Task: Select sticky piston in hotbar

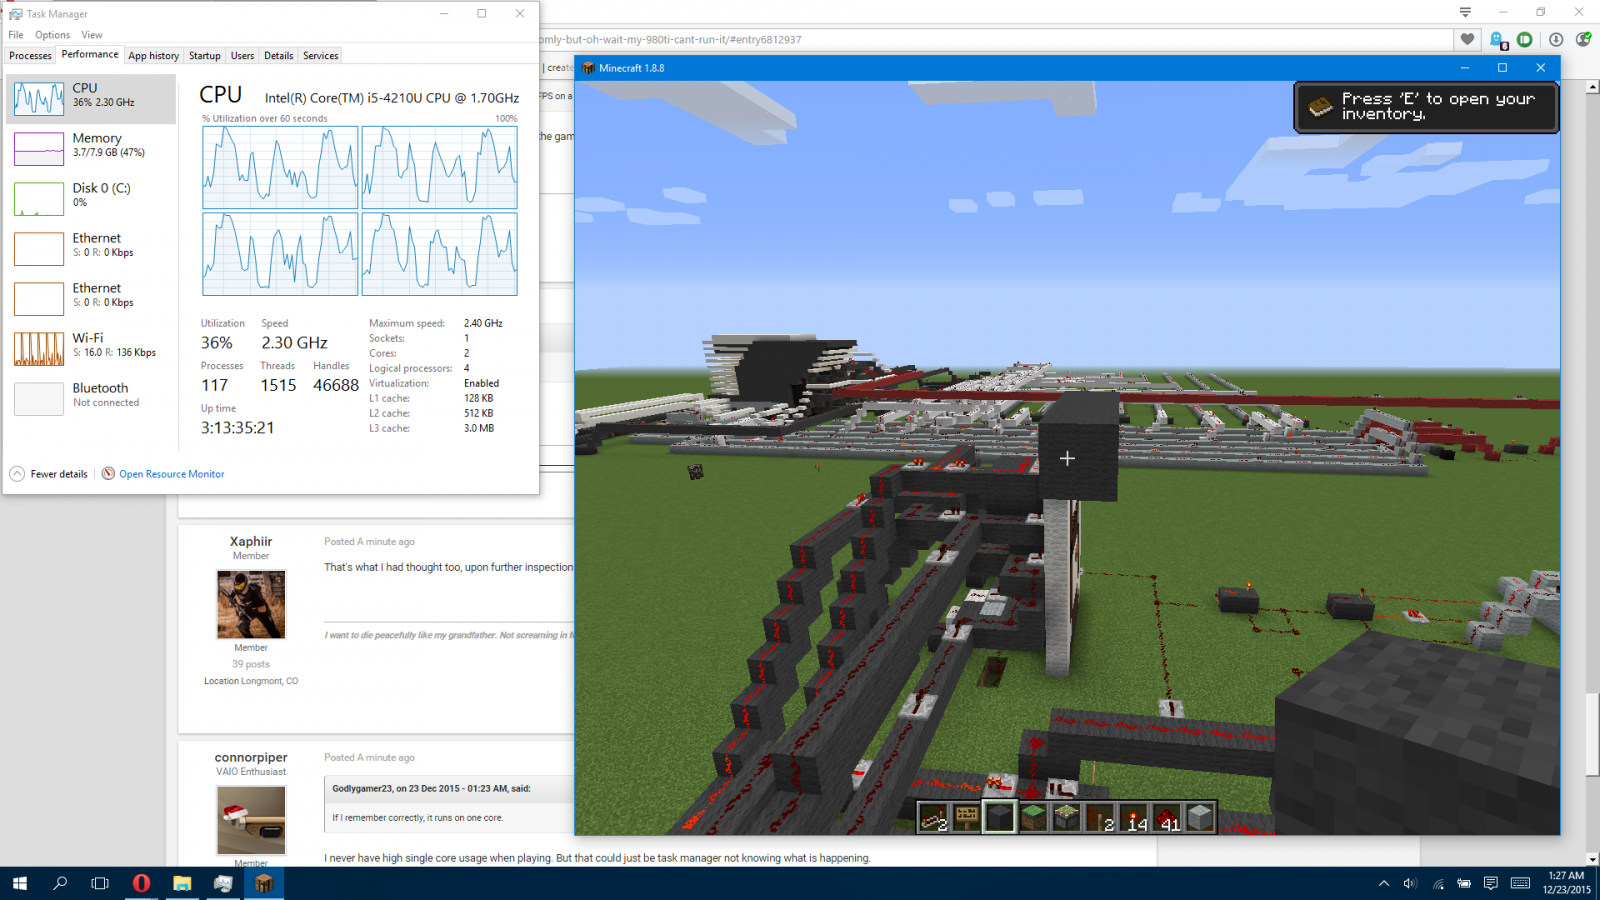Action: pos(1066,818)
